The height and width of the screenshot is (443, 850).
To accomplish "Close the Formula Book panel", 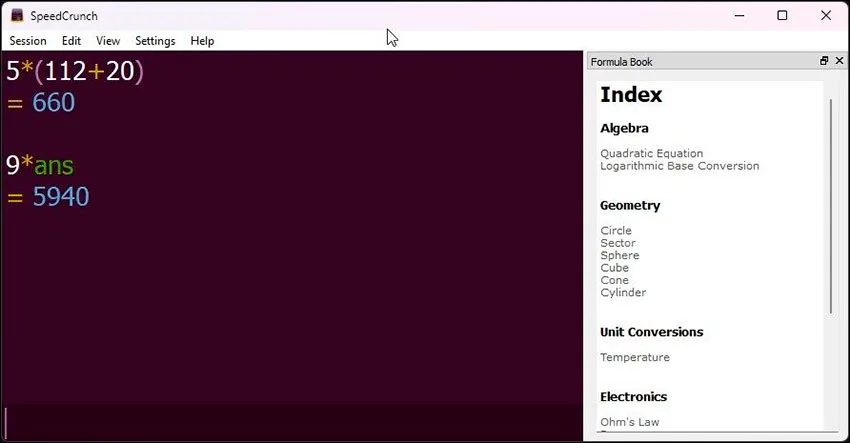I will click(839, 61).
